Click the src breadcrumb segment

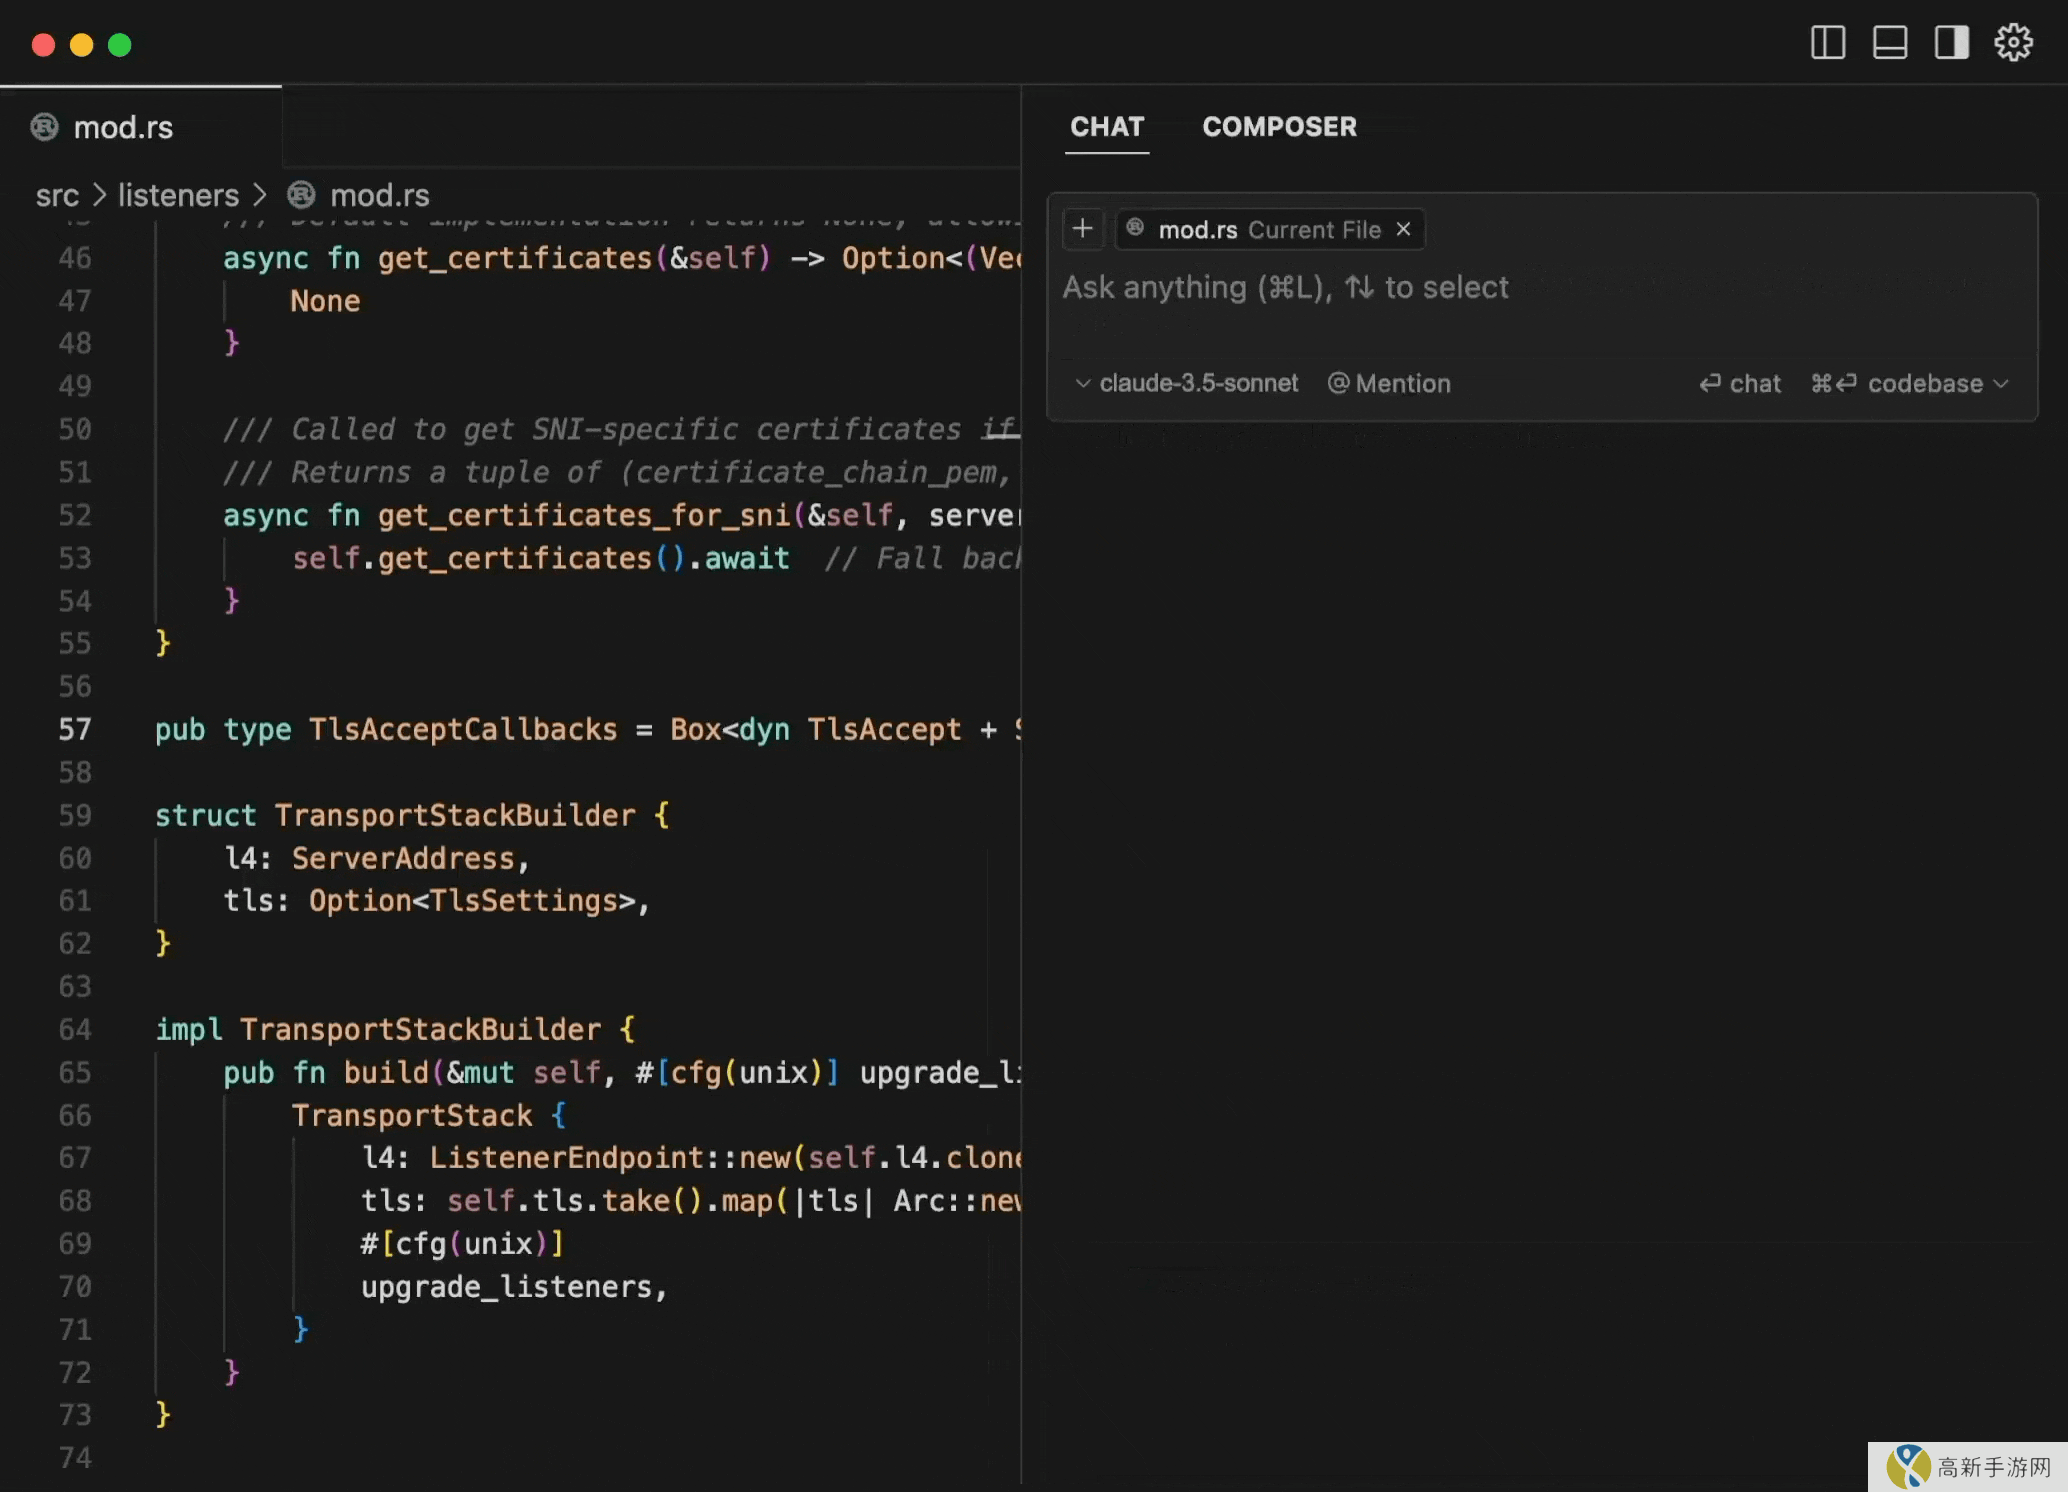pos(57,195)
